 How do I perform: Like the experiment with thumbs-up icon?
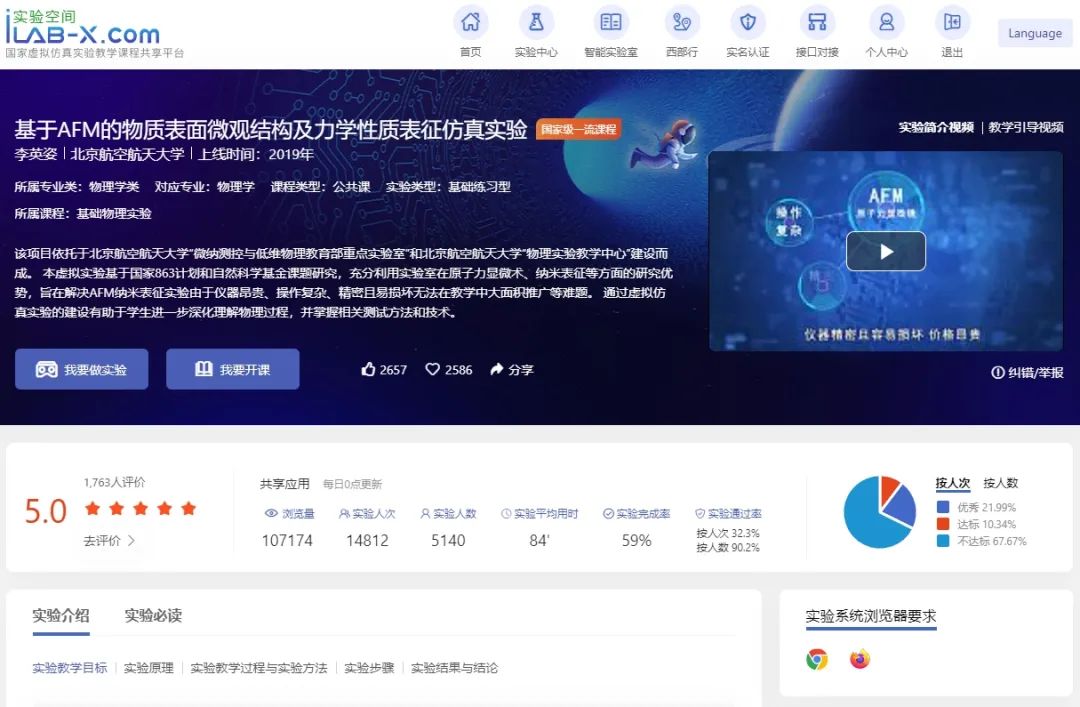(x=369, y=370)
